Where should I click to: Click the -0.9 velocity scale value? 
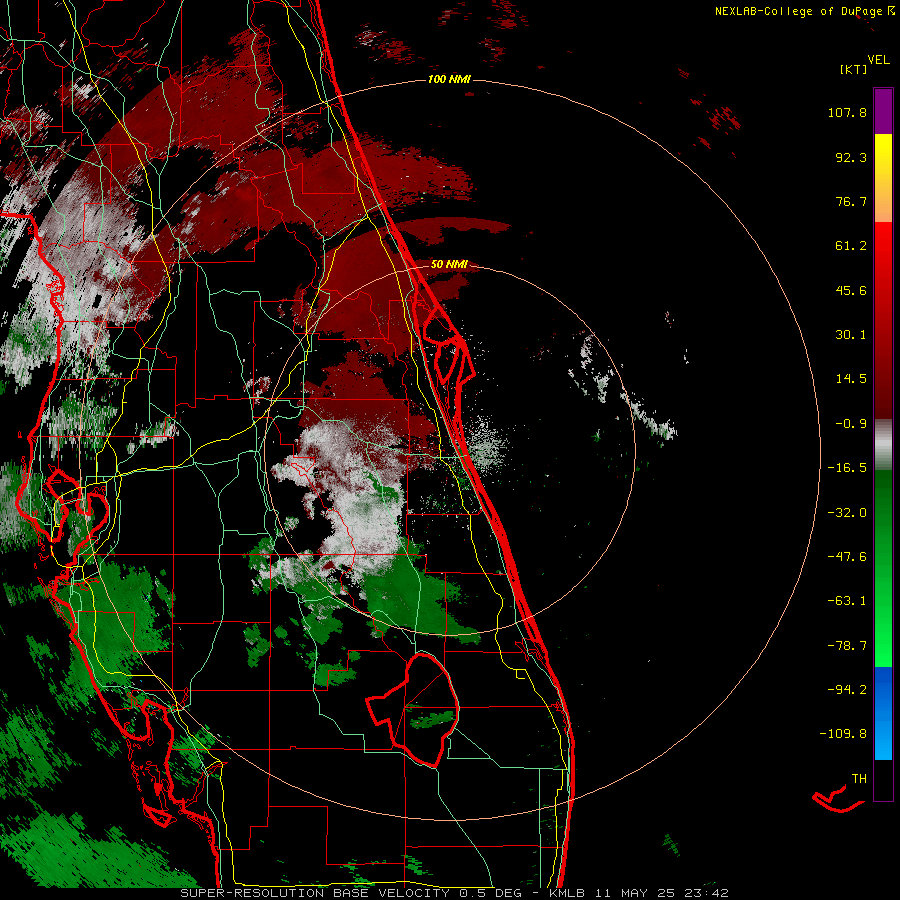pyautogui.click(x=851, y=424)
